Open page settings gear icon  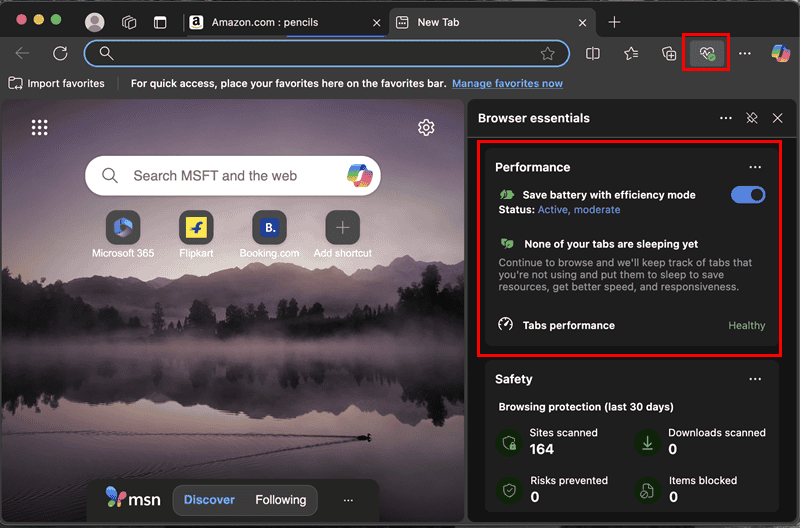coord(426,127)
